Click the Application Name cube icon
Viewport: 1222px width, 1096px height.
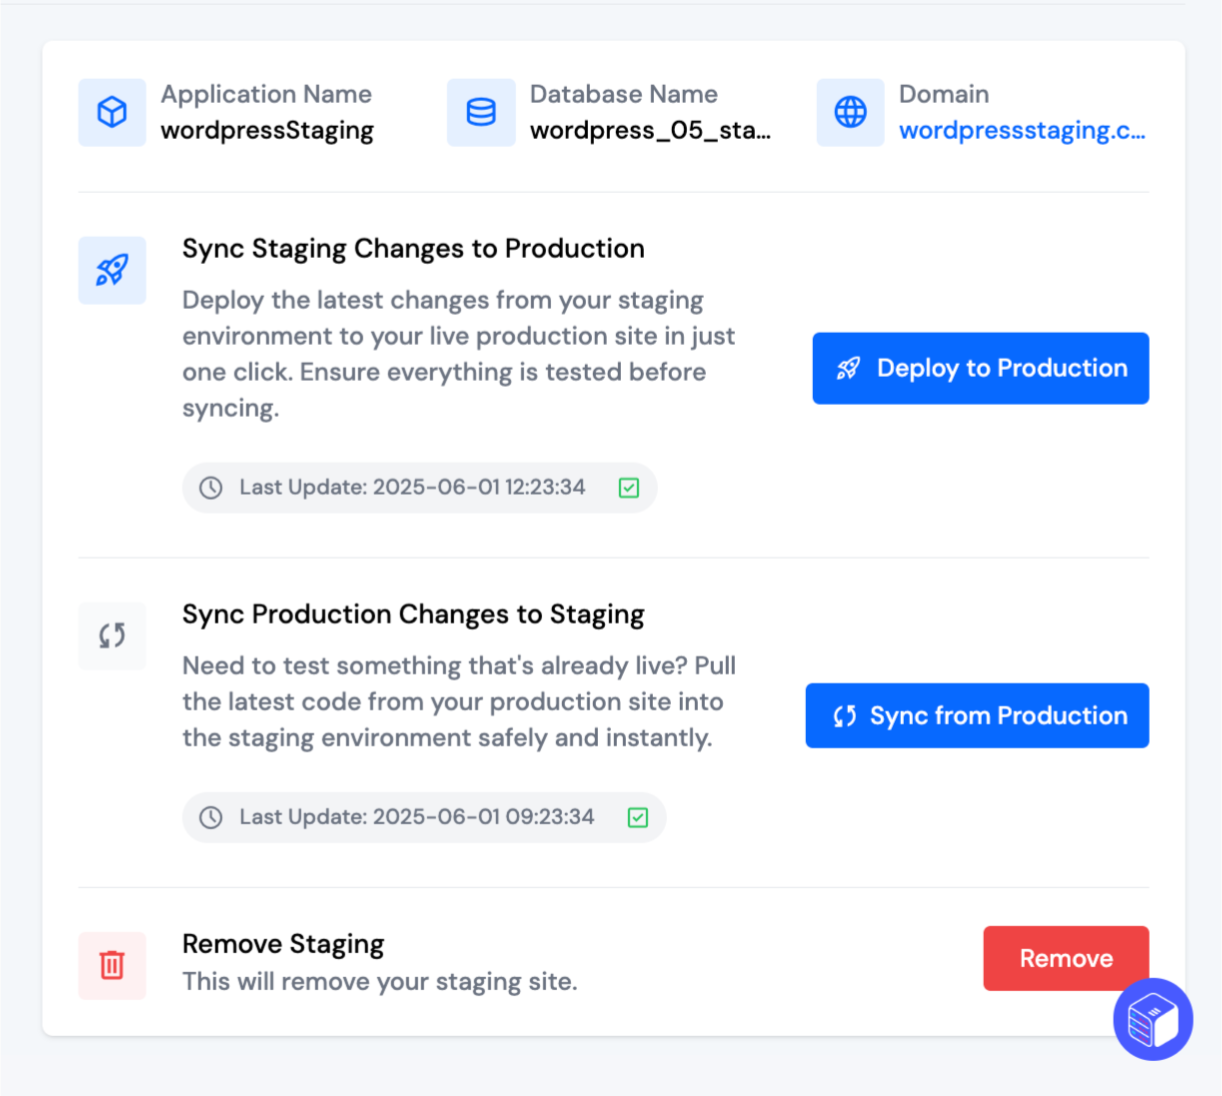click(112, 112)
